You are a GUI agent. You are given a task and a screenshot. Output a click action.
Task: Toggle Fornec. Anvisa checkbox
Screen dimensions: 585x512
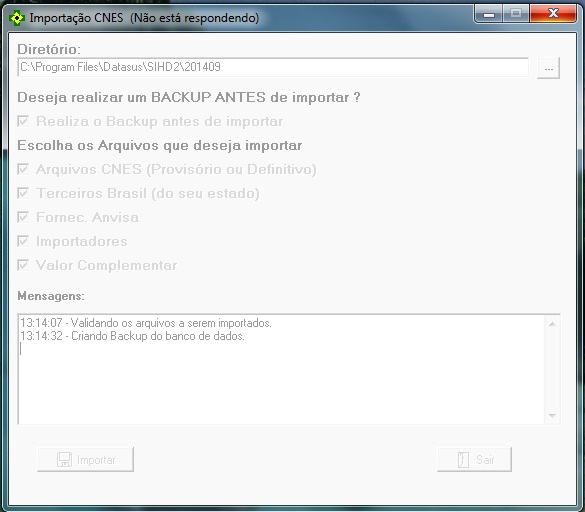pyautogui.click(x=23, y=217)
